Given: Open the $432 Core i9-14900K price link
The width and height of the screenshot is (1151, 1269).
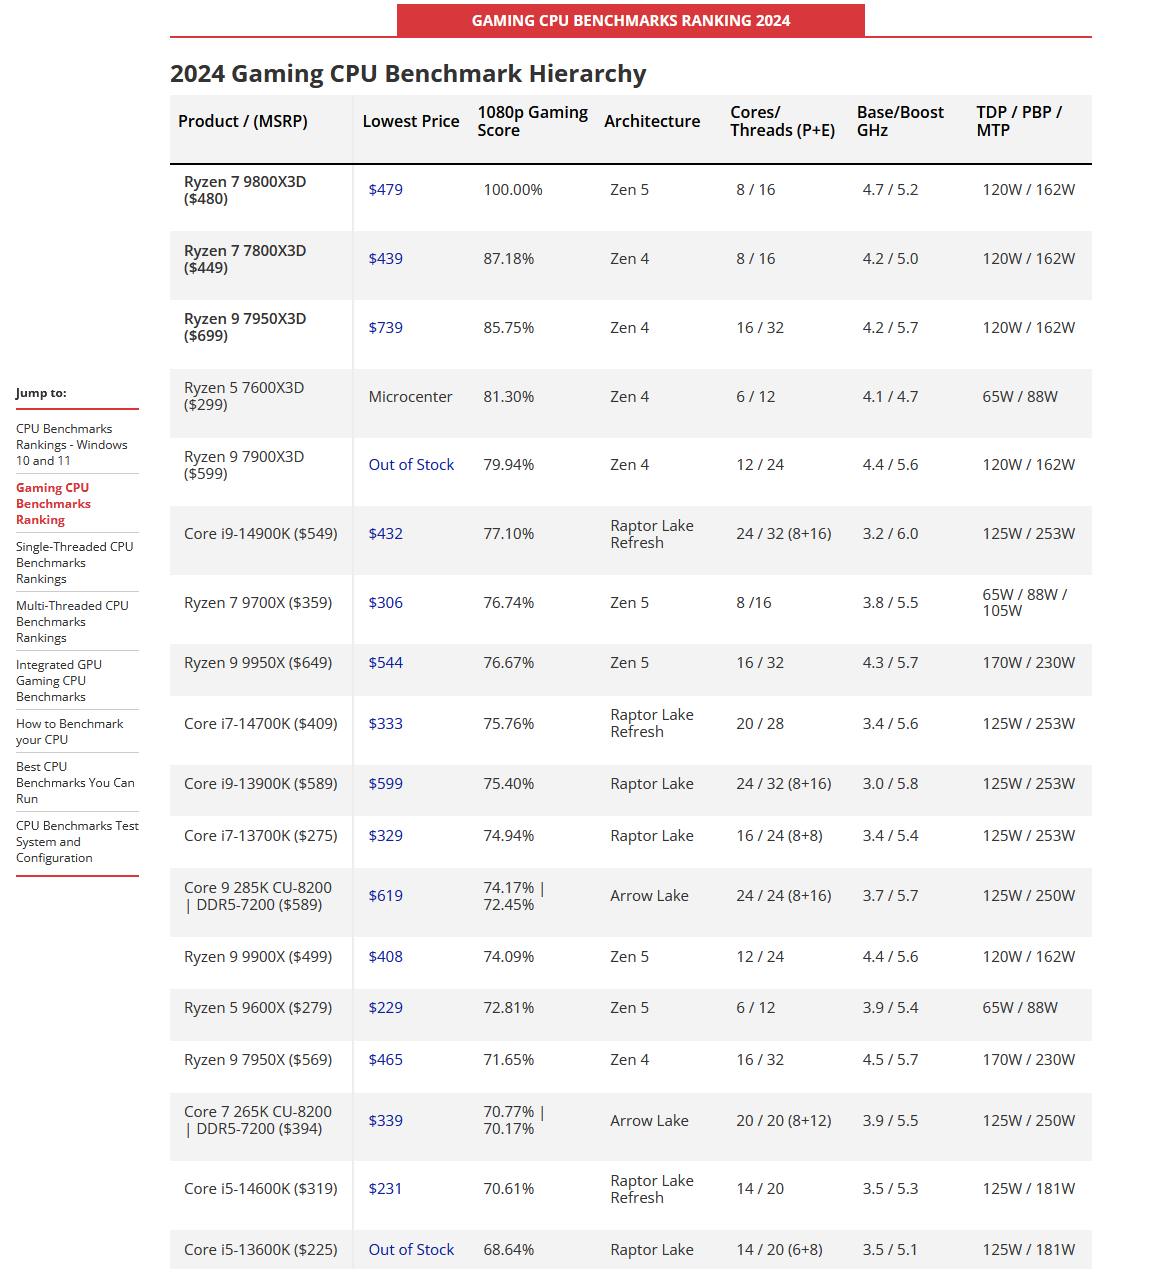Looking at the screenshot, I should coord(385,534).
